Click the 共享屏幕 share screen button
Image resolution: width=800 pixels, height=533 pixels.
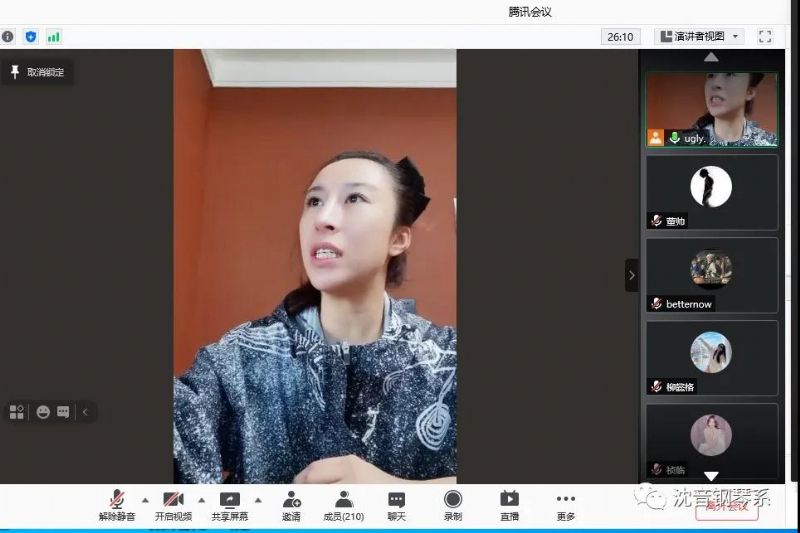(x=230, y=506)
